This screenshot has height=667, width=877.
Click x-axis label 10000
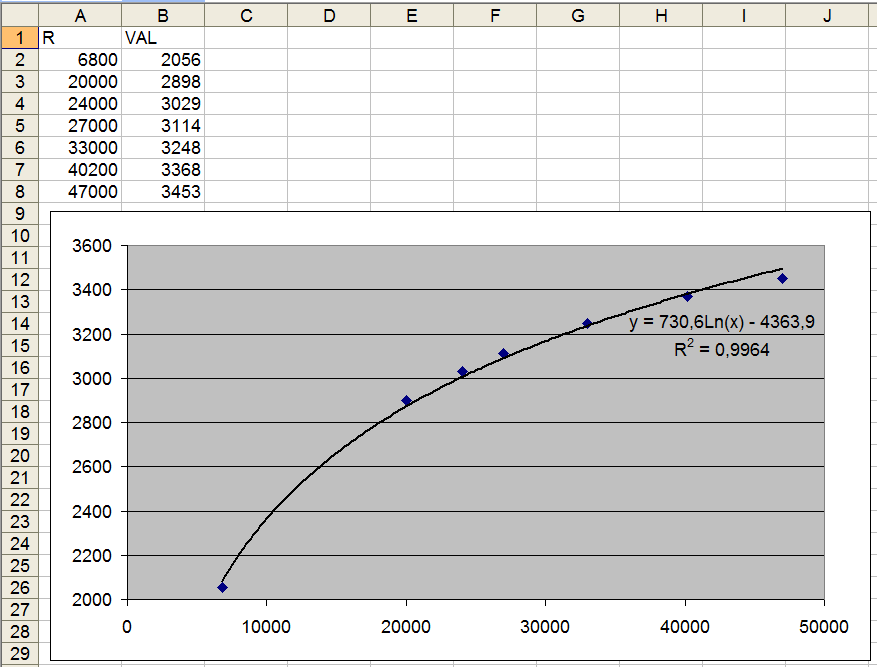(x=266, y=627)
